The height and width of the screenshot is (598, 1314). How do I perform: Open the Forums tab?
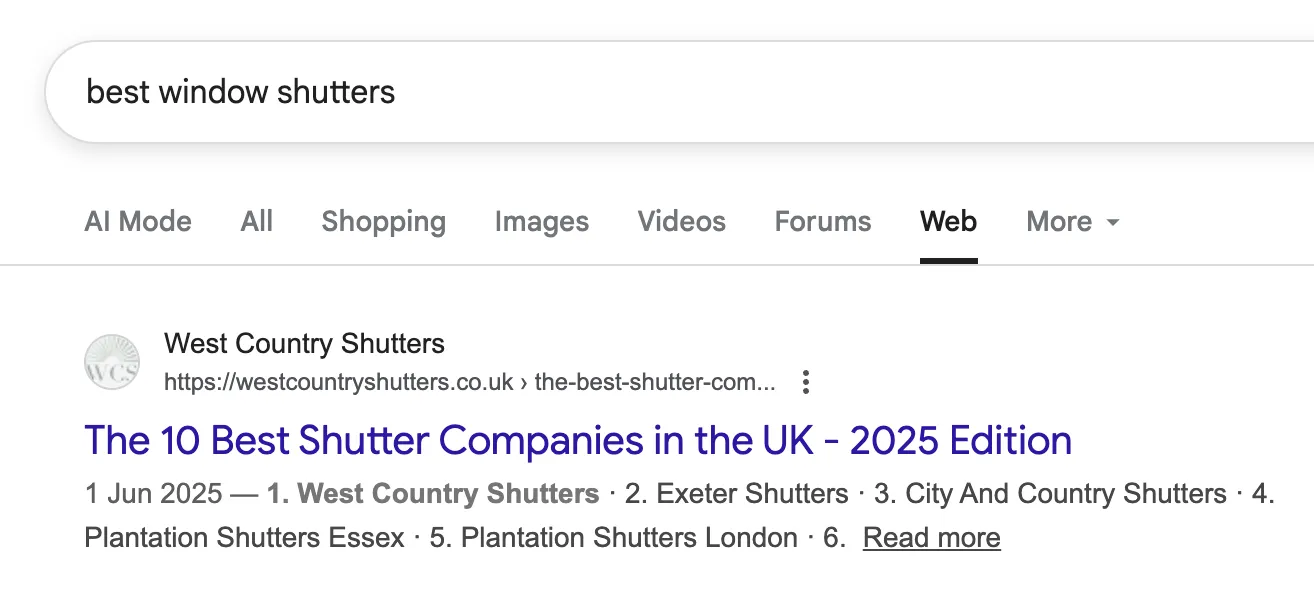point(822,222)
